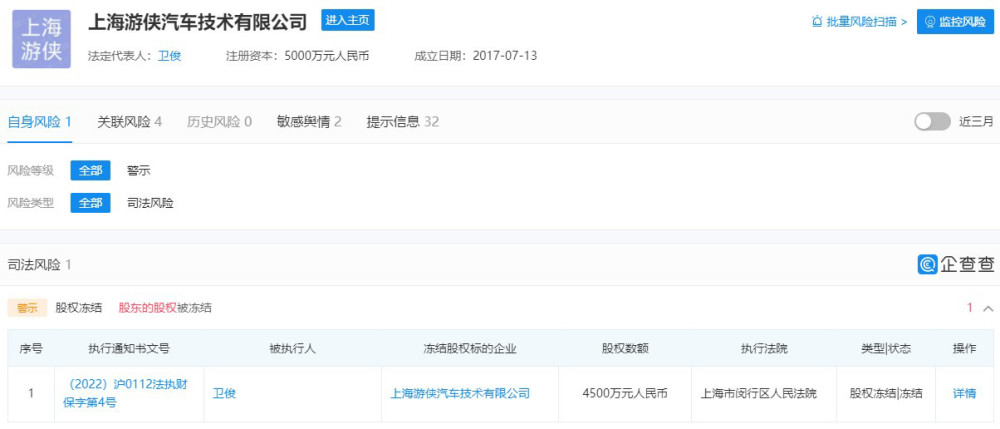1000x429 pixels.
Task: Click the 监控风险 monitor button
Action: click(x=955, y=22)
